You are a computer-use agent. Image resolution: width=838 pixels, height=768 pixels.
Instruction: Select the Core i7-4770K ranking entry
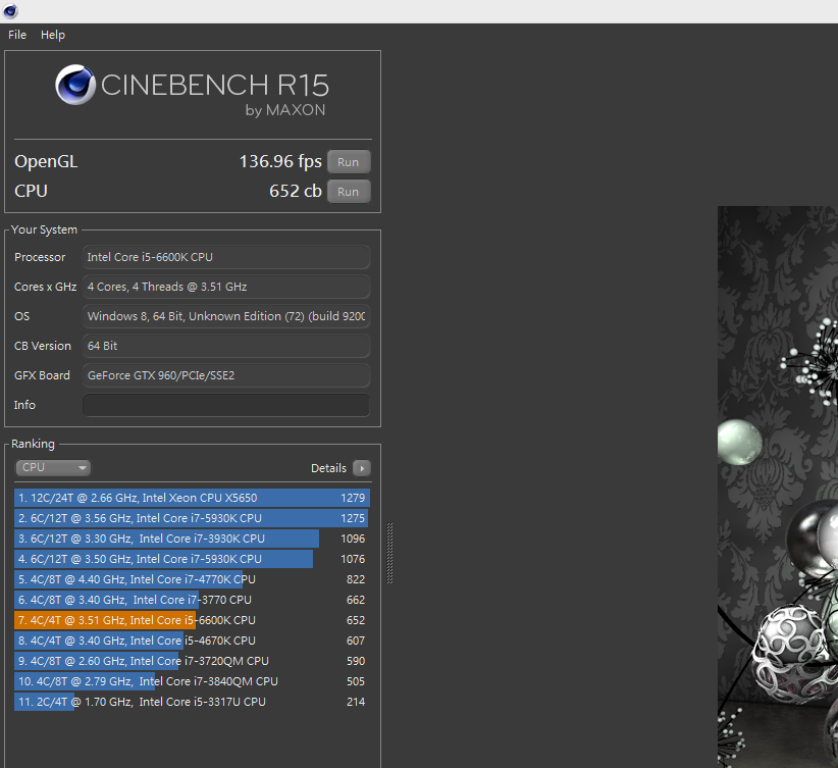click(x=192, y=579)
